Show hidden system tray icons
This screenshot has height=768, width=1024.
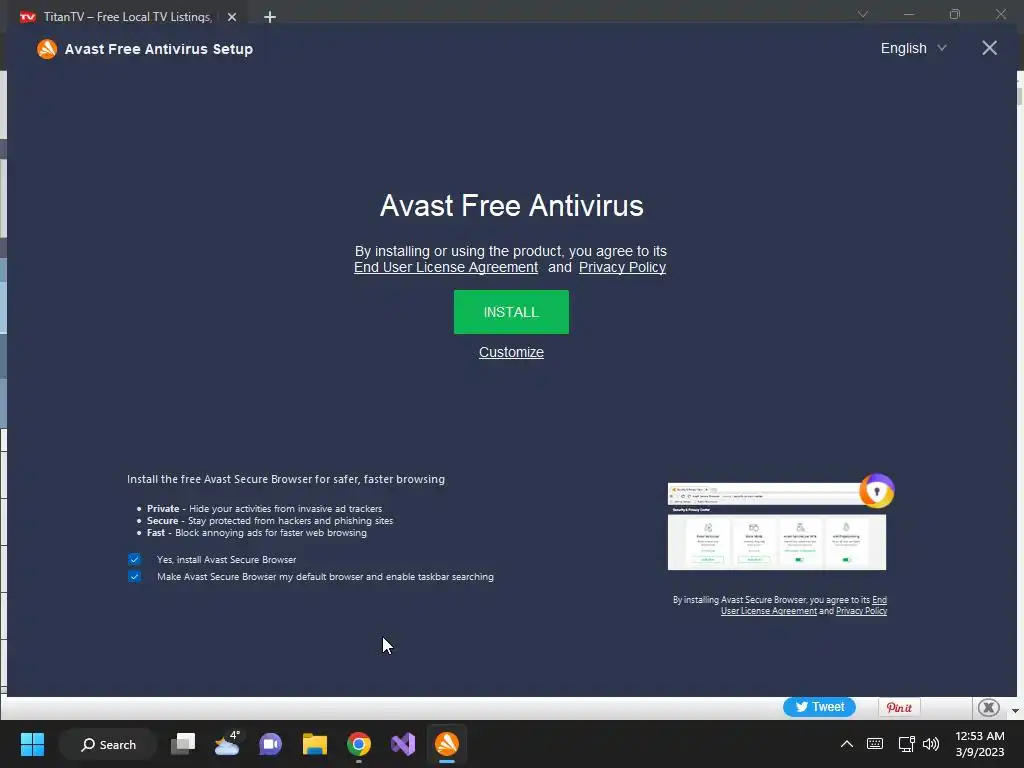tap(846, 744)
